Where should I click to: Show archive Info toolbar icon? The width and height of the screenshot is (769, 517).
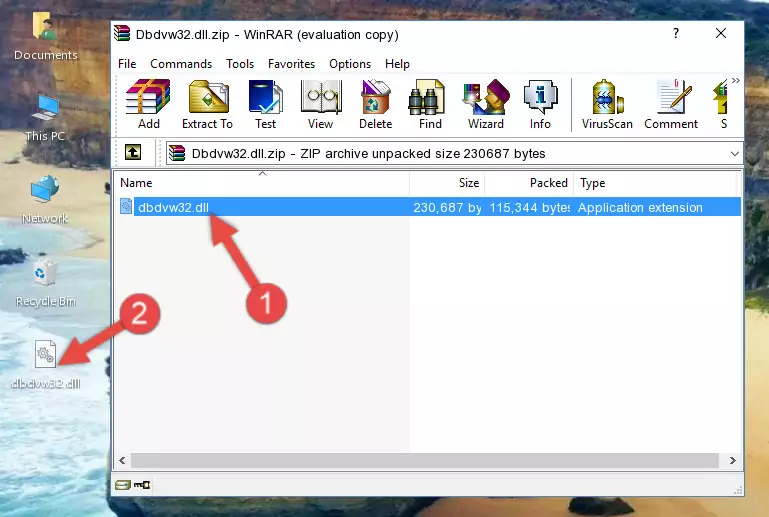pos(540,104)
